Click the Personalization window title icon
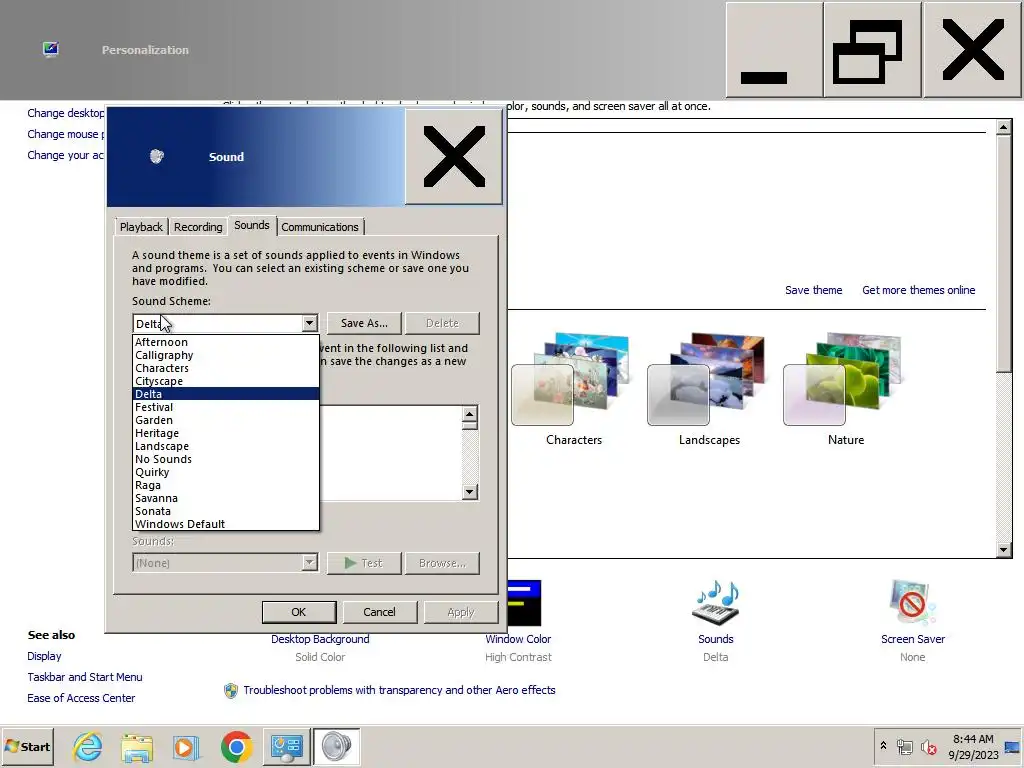This screenshot has width=1024, height=768. tap(51, 50)
